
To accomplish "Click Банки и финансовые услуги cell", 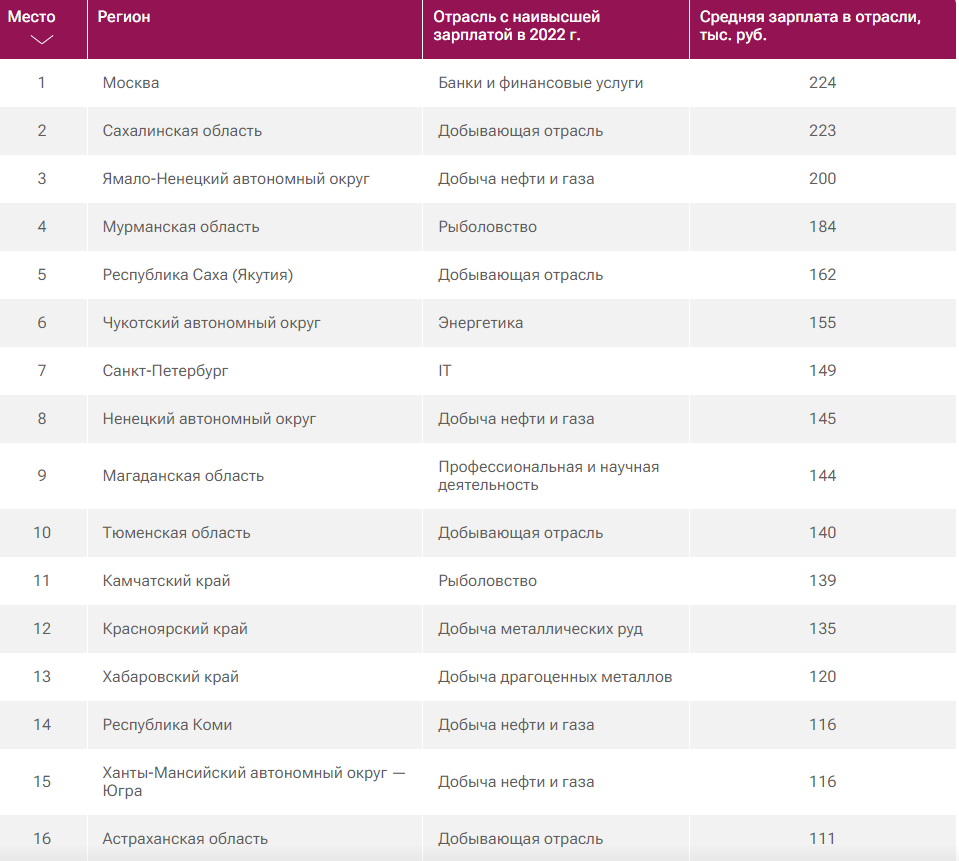I will tap(540, 83).
